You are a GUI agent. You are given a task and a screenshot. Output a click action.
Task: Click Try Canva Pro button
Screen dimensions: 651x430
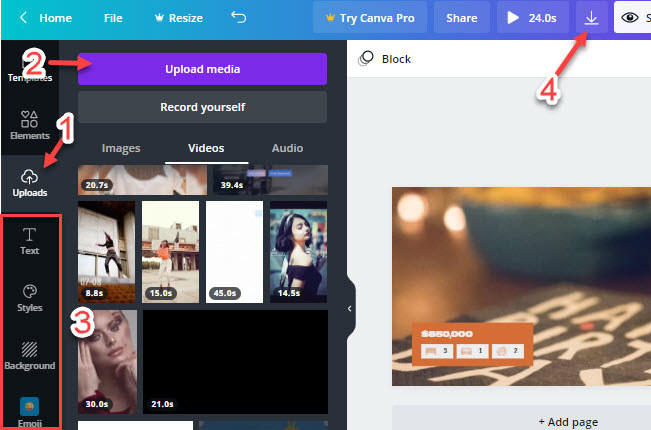click(x=370, y=18)
